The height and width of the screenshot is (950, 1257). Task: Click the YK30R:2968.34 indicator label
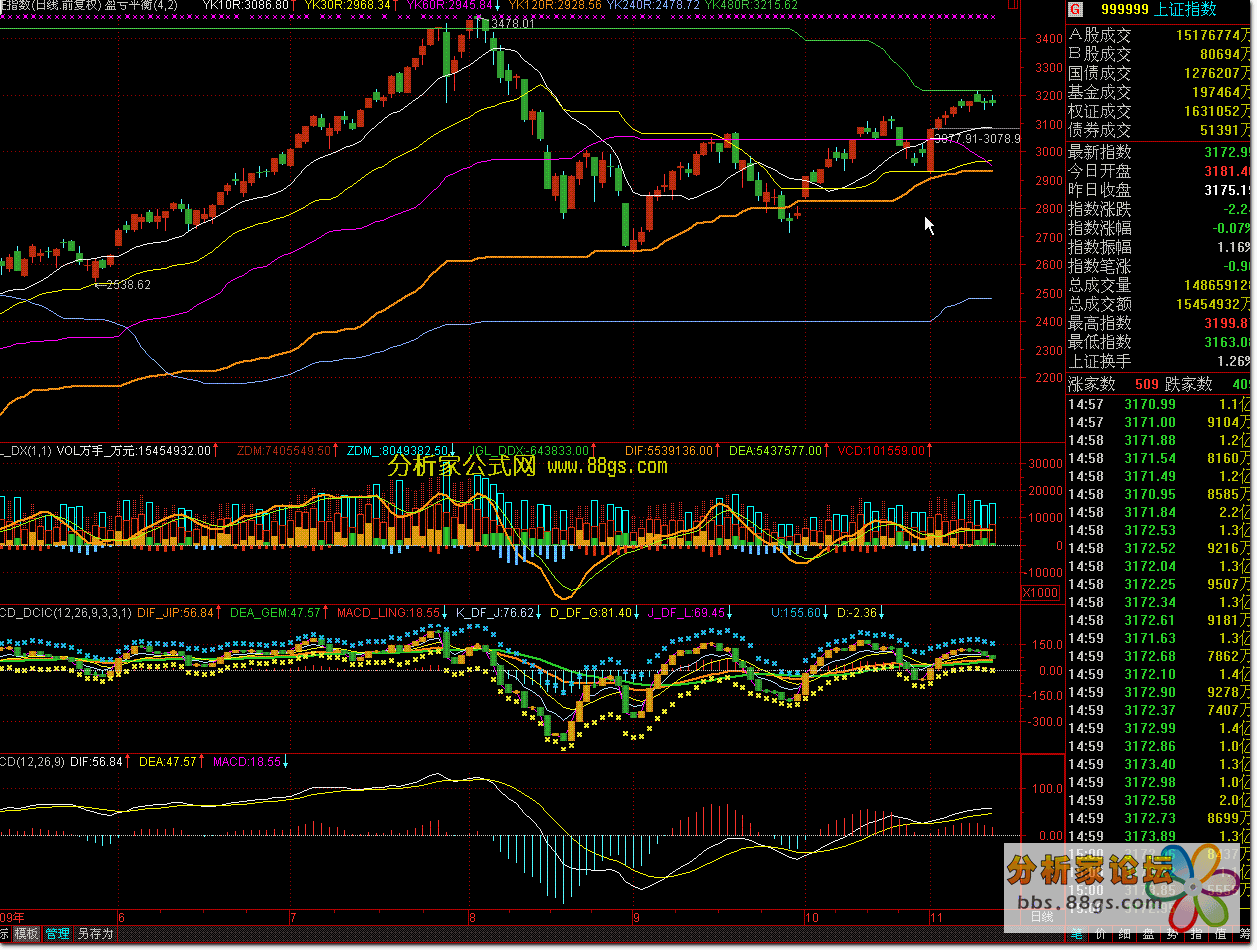point(348,6)
